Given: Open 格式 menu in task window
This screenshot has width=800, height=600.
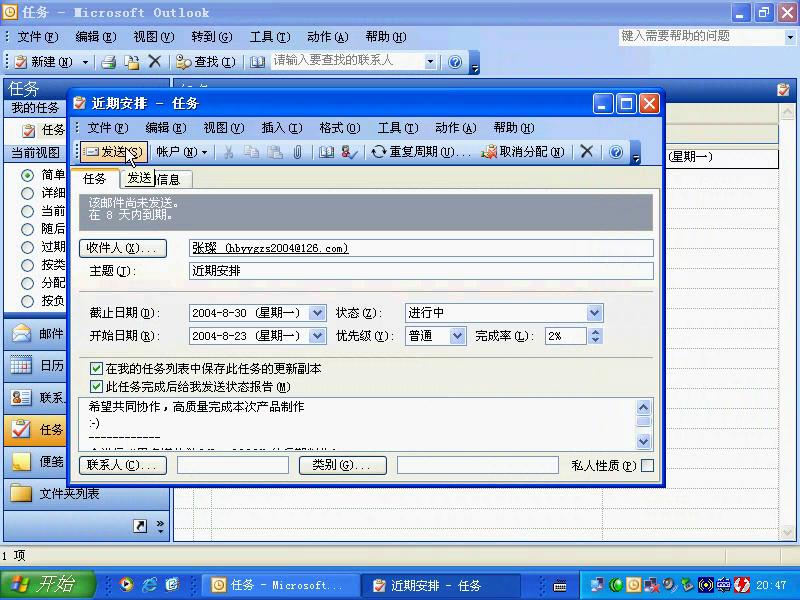Looking at the screenshot, I should (x=340, y=128).
